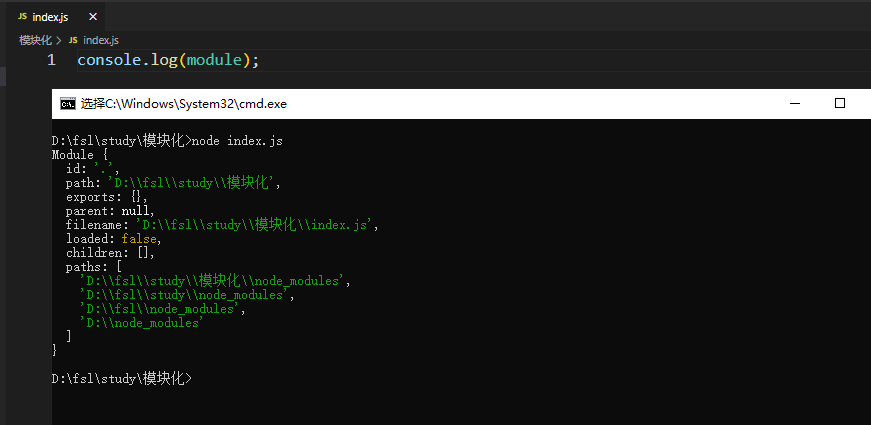Viewport: 871px width, 425px height.
Task: Click the cmd.exe window title text
Action: (x=183, y=103)
